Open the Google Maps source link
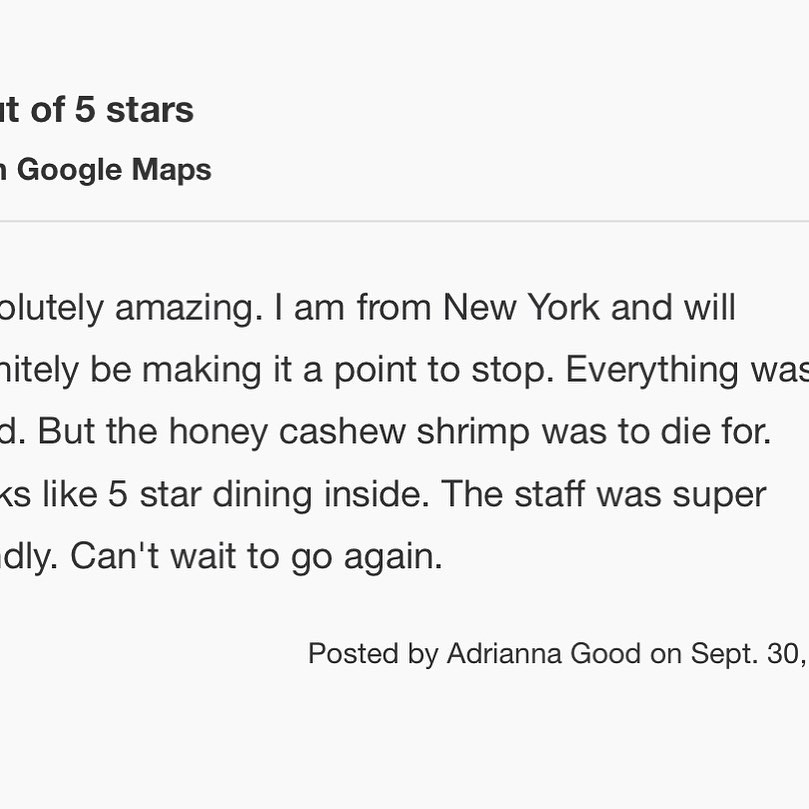 [113, 170]
